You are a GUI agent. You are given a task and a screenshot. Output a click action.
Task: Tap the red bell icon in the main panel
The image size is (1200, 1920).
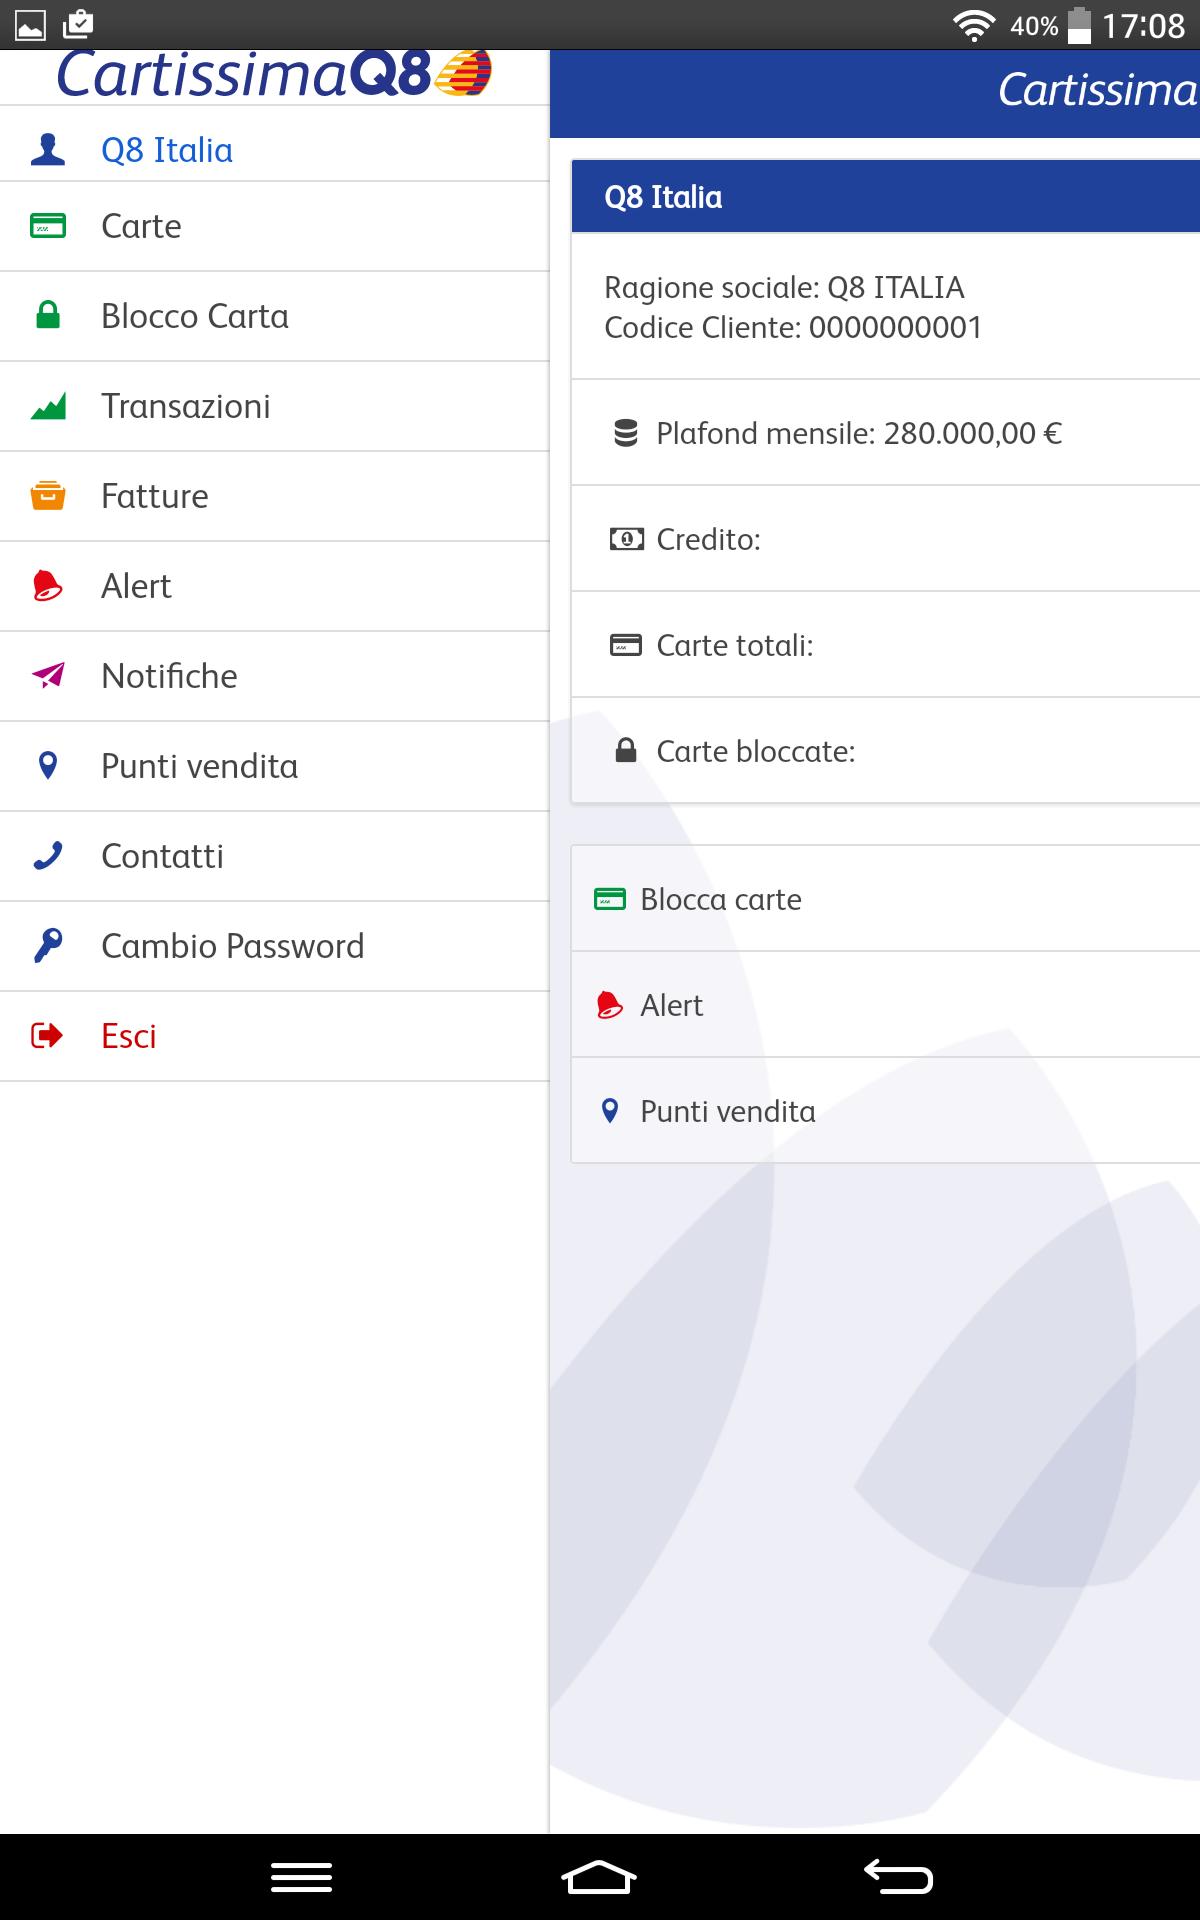tap(610, 1005)
